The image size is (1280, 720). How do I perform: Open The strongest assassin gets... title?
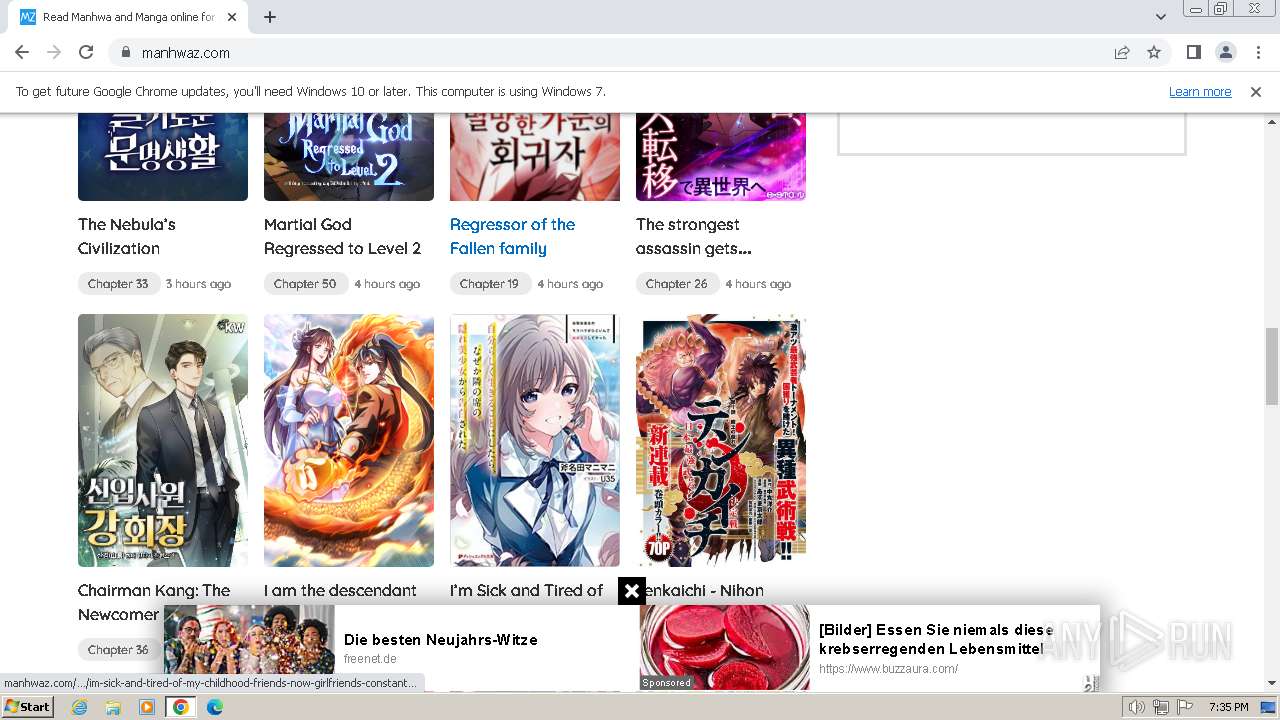coord(693,236)
